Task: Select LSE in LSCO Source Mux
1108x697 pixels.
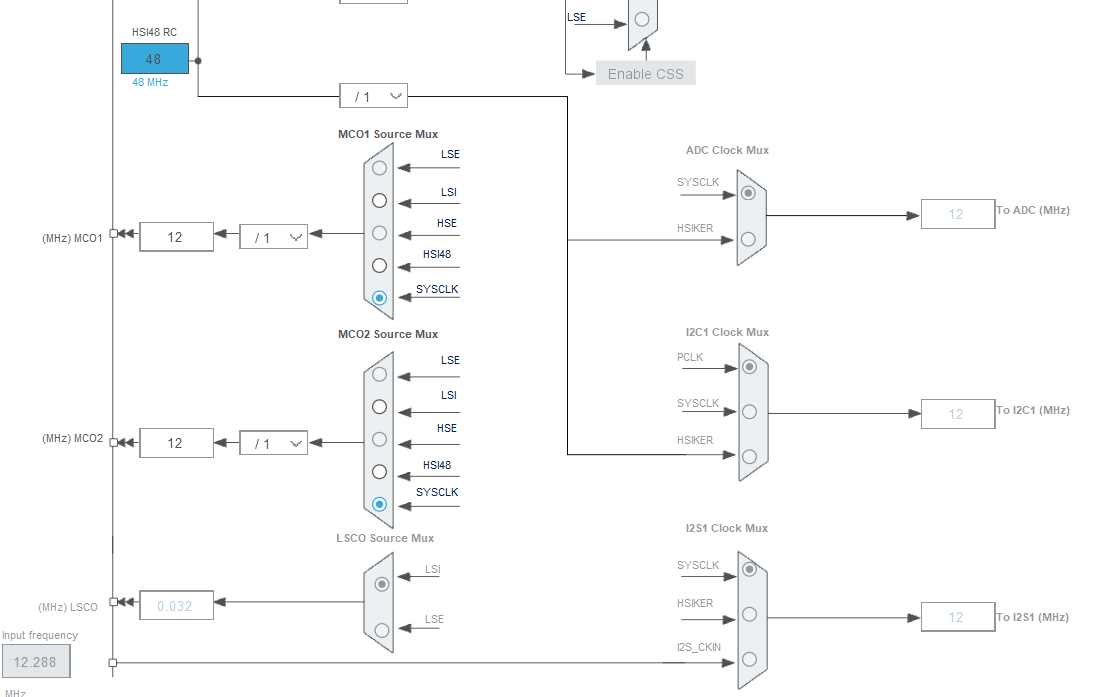Action: point(382,631)
